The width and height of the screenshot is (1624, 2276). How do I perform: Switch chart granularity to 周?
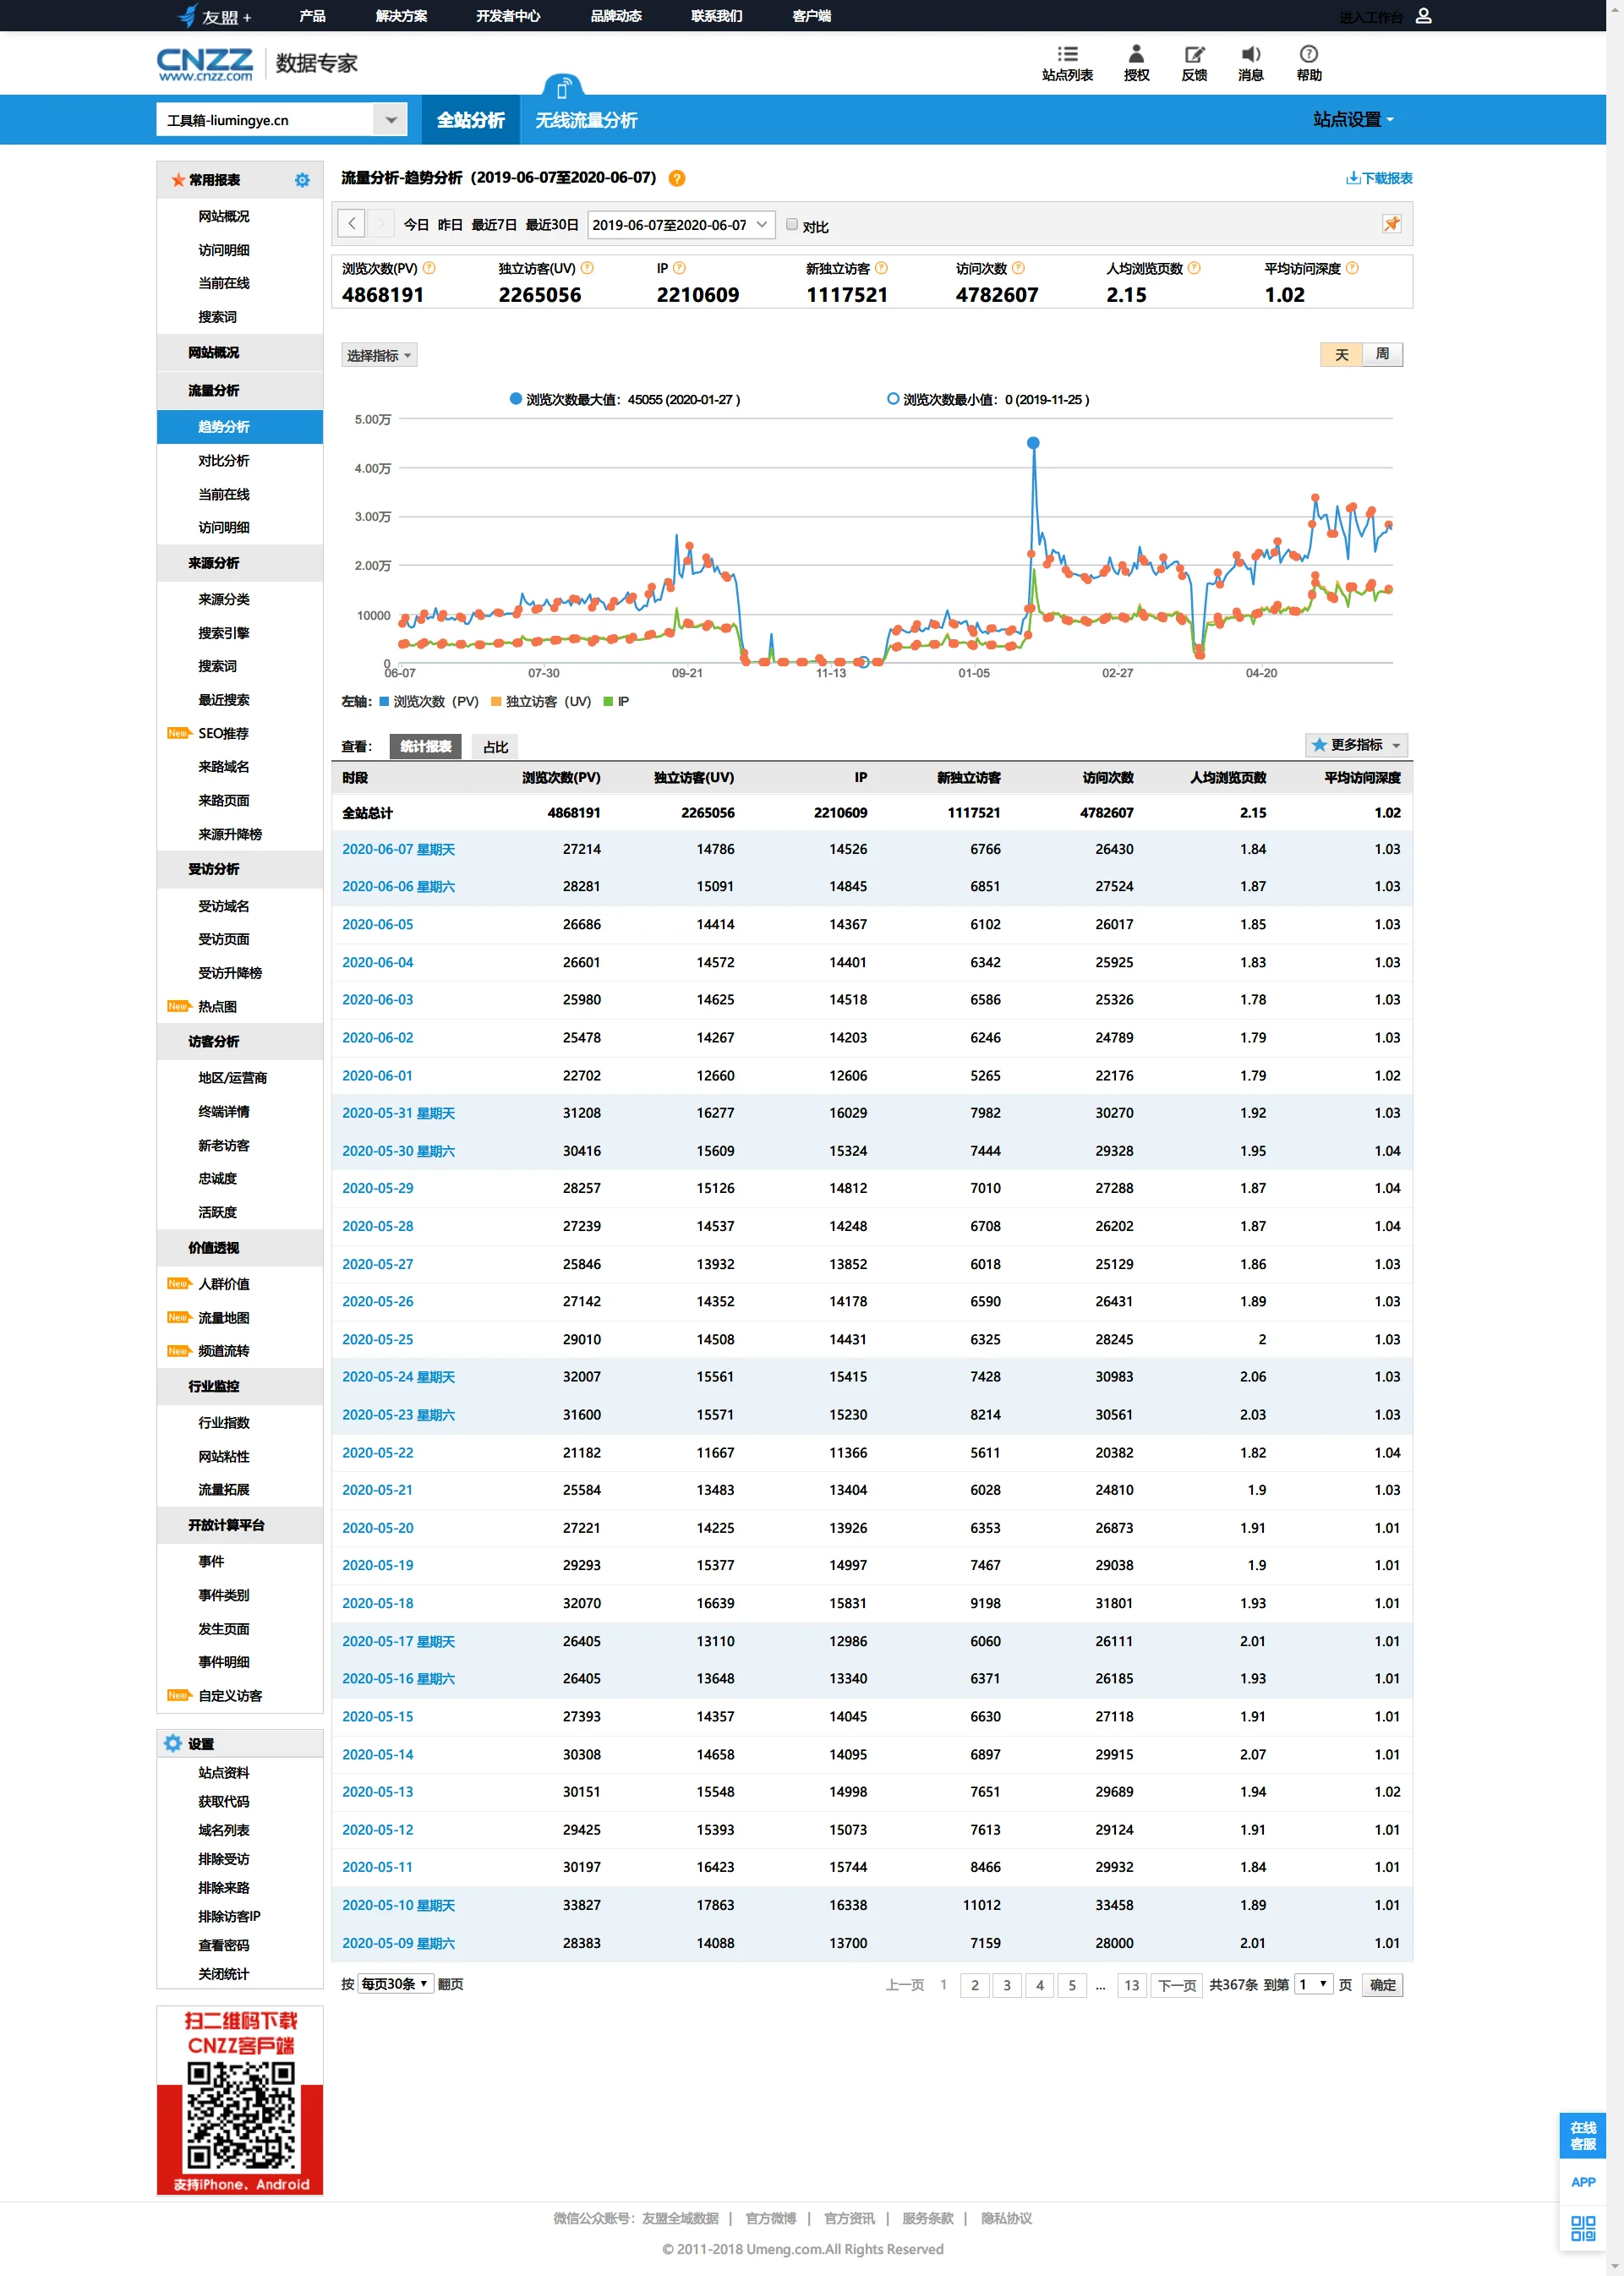coord(1382,354)
